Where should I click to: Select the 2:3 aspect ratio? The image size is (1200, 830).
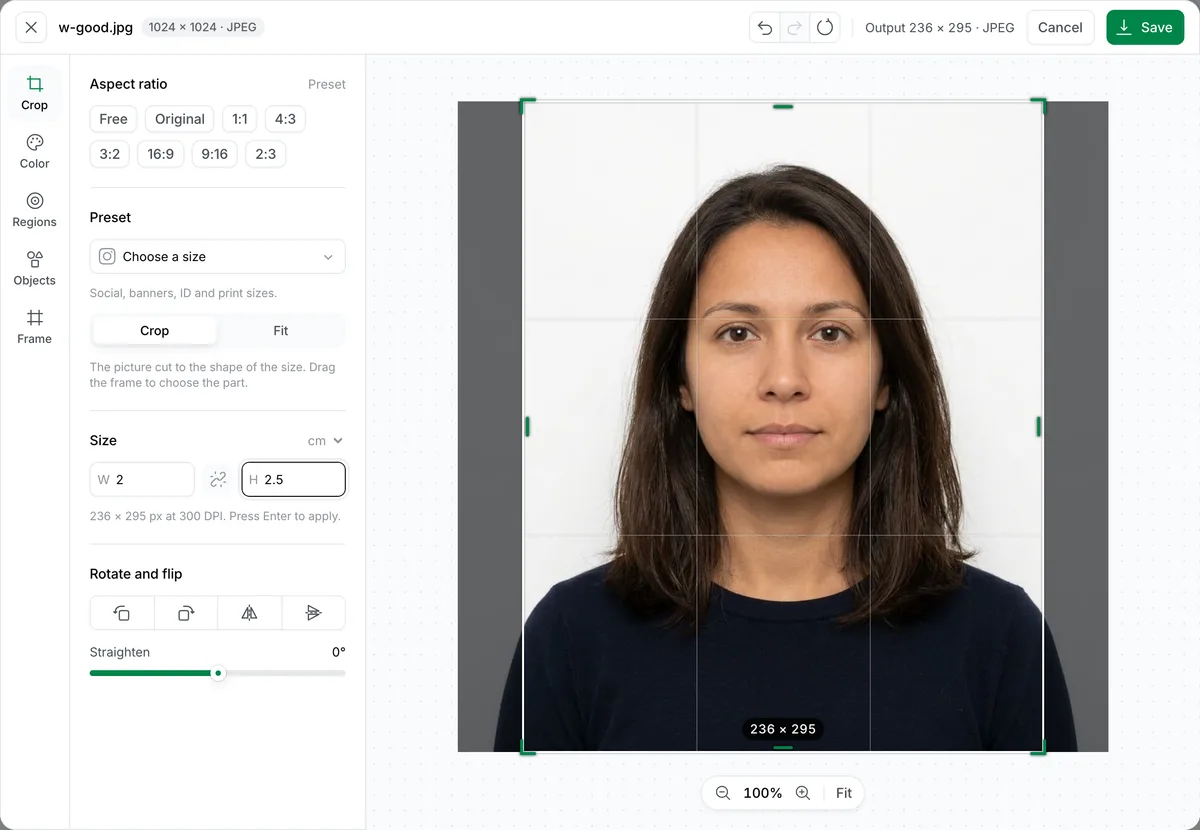[x=265, y=154]
